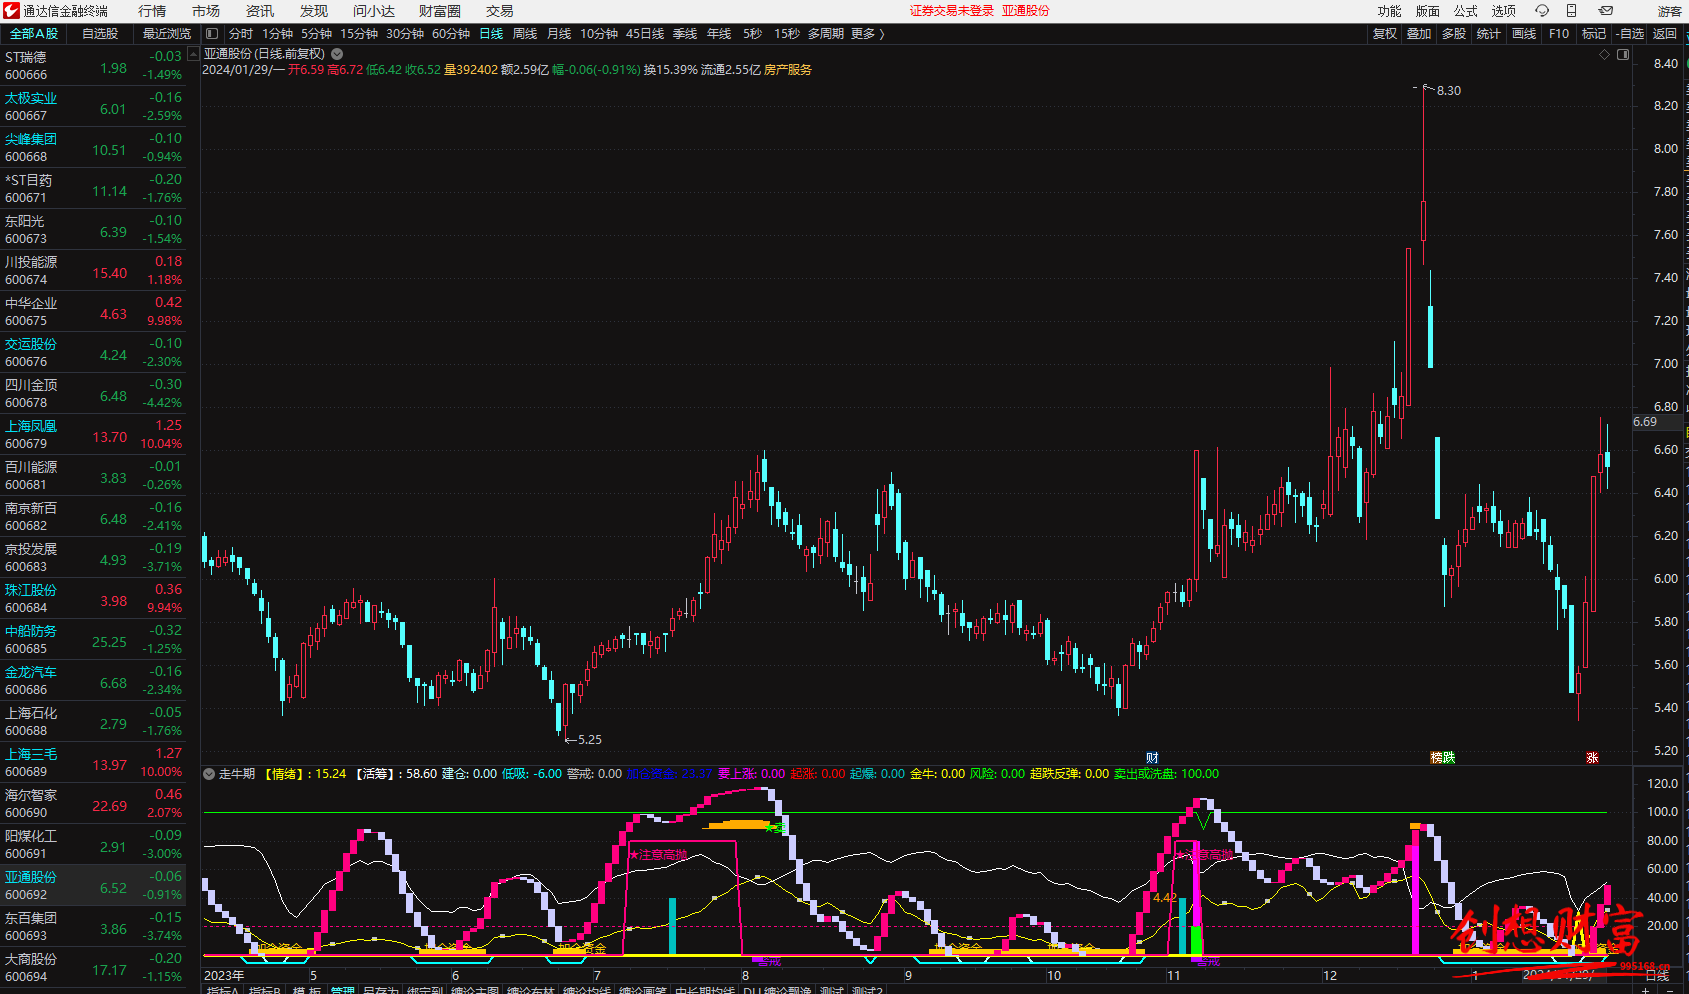Select the 1分钟 period
The width and height of the screenshot is (1689, 994).
coord(277,34)
